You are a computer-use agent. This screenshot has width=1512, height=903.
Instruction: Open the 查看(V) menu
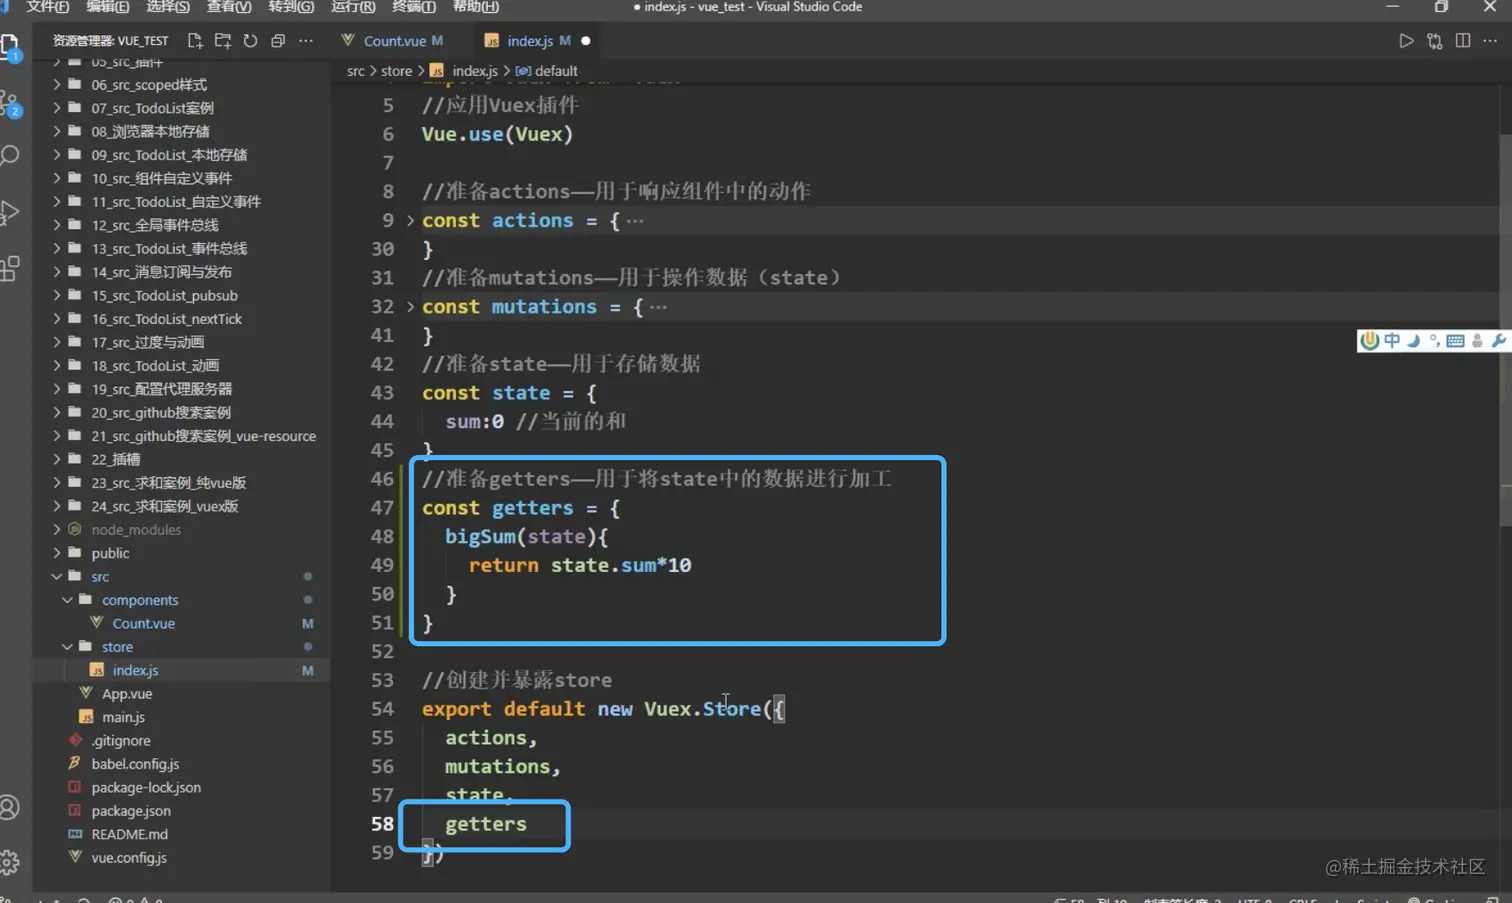point(229,7)
